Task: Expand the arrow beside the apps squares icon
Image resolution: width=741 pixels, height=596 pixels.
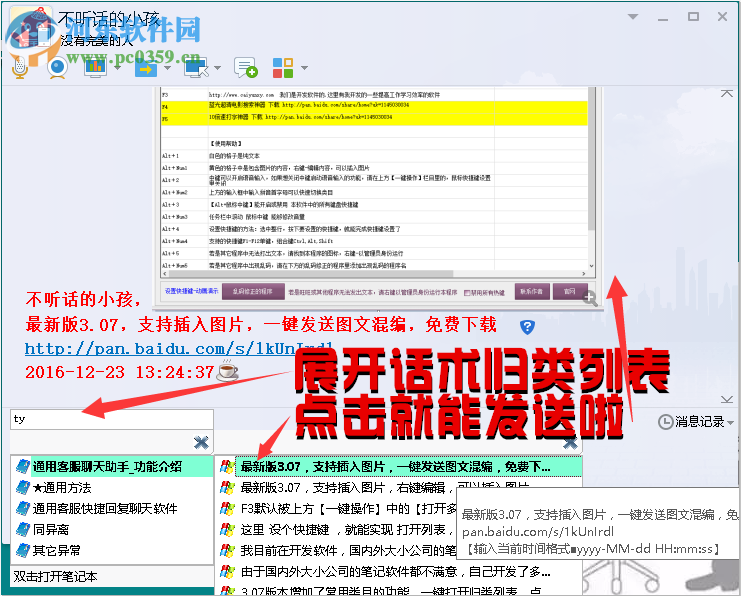Action: [x=304, y=68]
